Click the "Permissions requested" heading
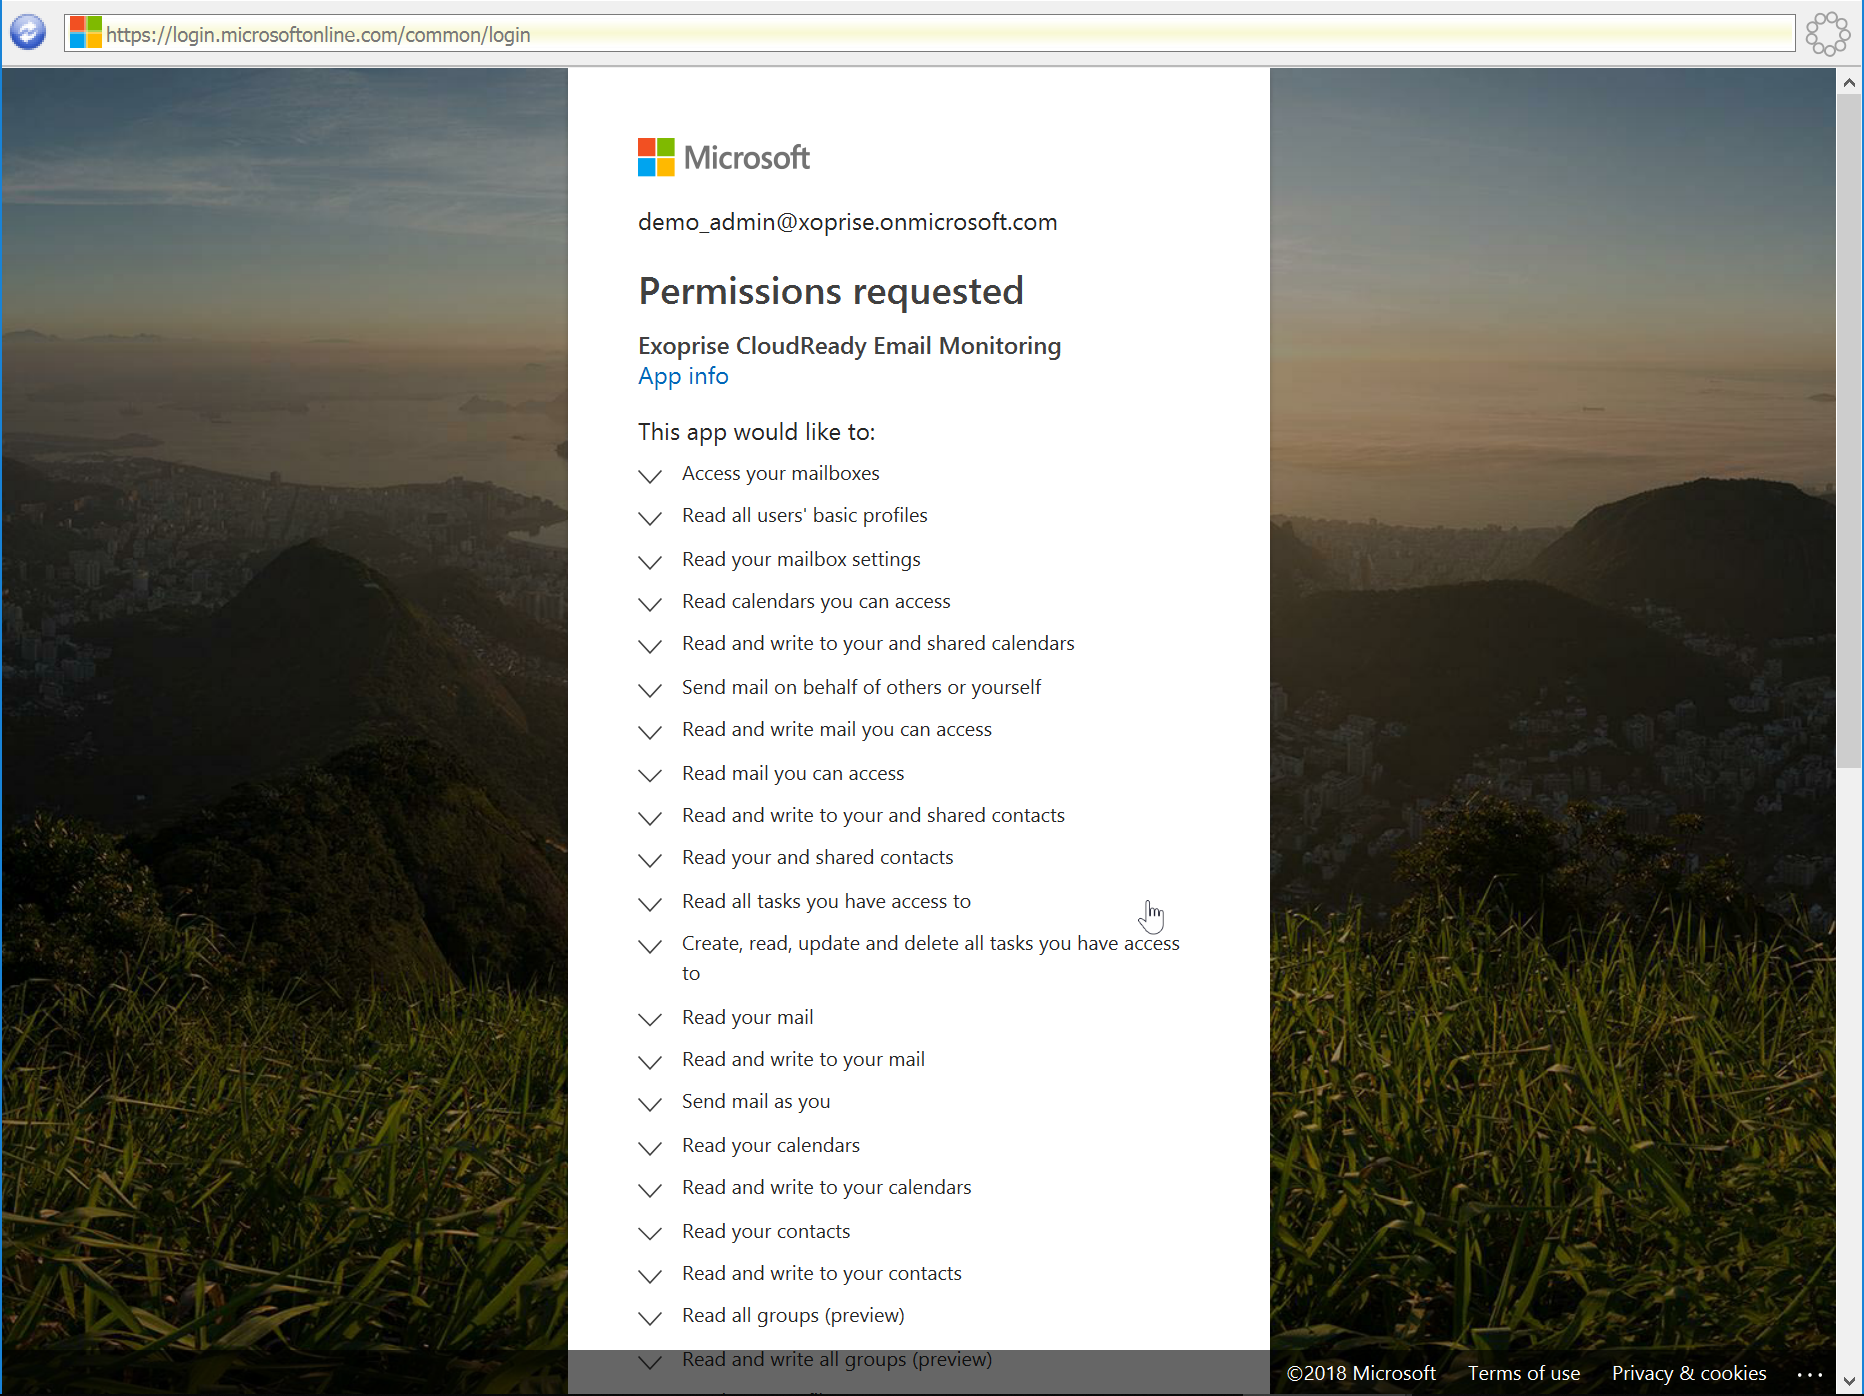 (x=831, y=291)
